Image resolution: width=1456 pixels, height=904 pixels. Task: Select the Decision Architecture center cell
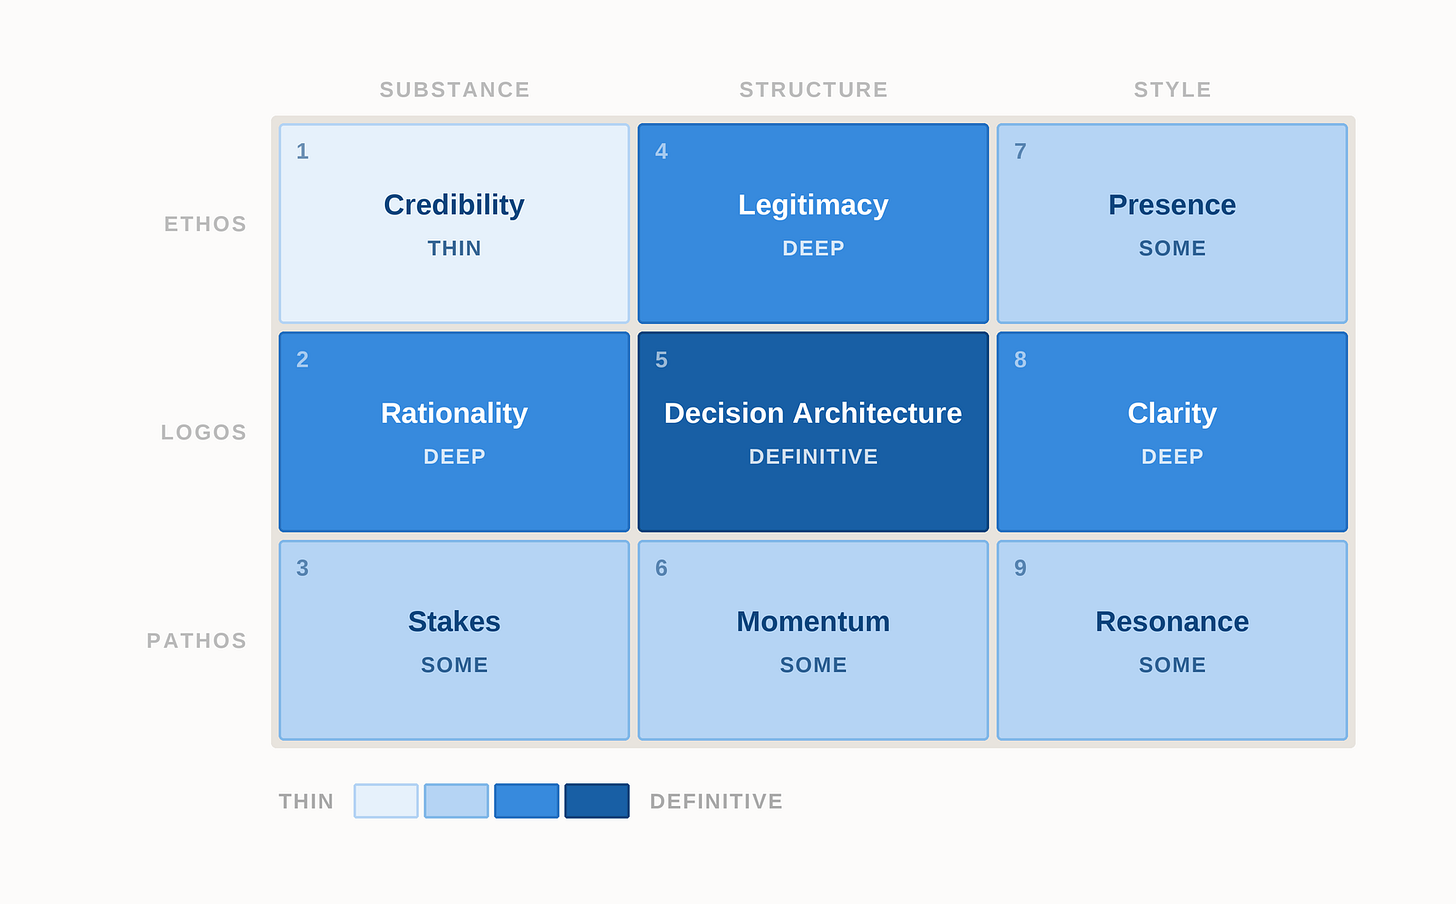[x=813, y=432]
